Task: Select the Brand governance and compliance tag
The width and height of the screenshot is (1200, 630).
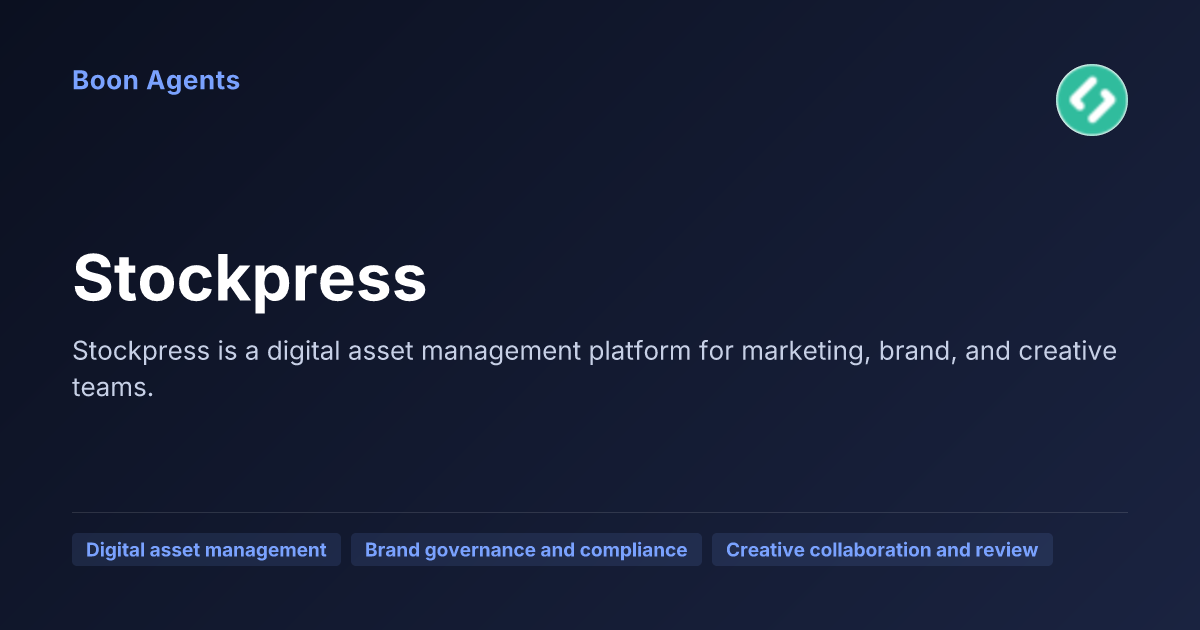Action: click(526, 550)
